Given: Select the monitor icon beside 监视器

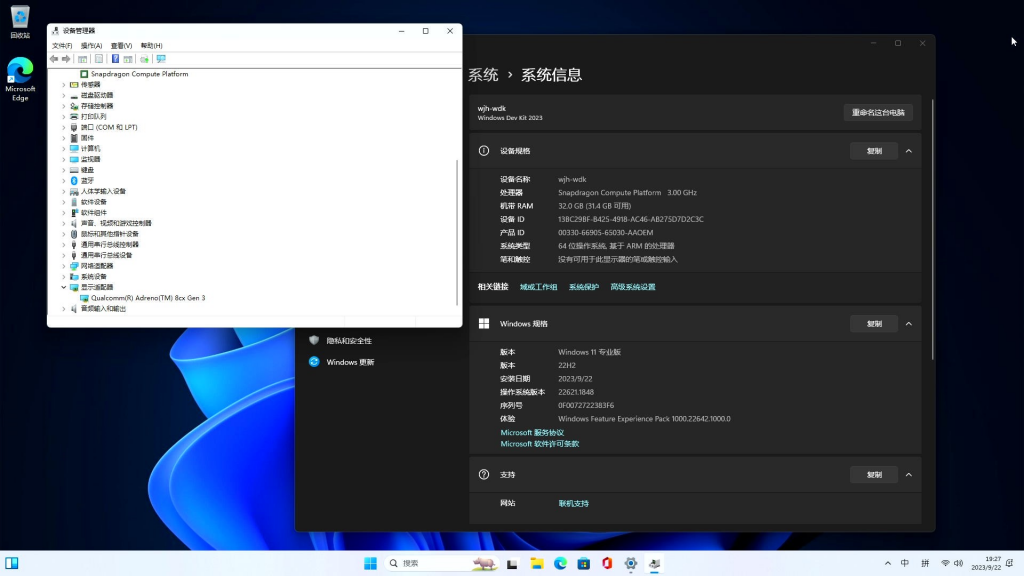Looking at the screenshot, I should pyautogui.click(x=74, y=159).
